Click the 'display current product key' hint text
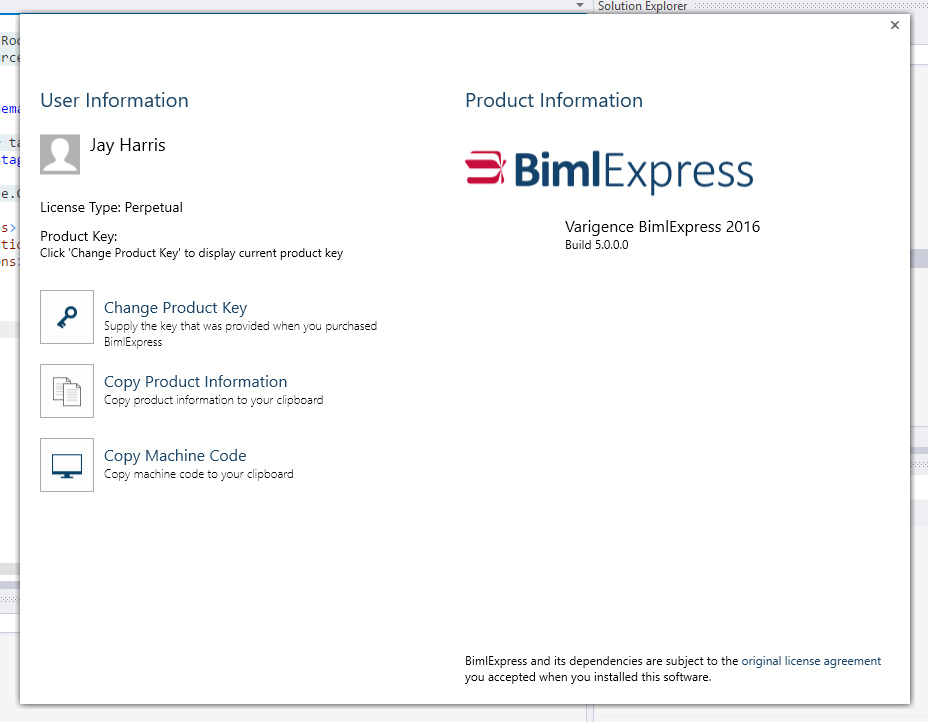928x722 pixels. 191,253
